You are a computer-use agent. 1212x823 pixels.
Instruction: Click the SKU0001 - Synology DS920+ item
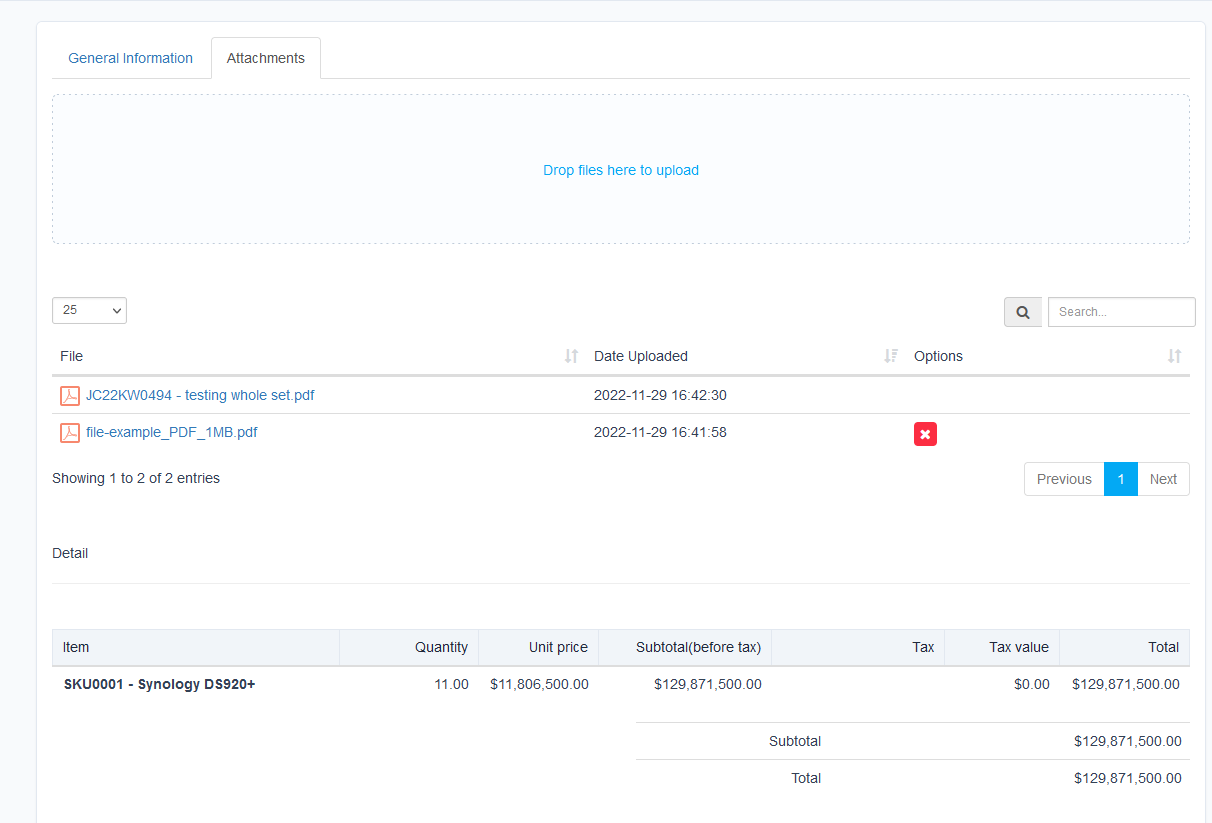click(159, 685)
